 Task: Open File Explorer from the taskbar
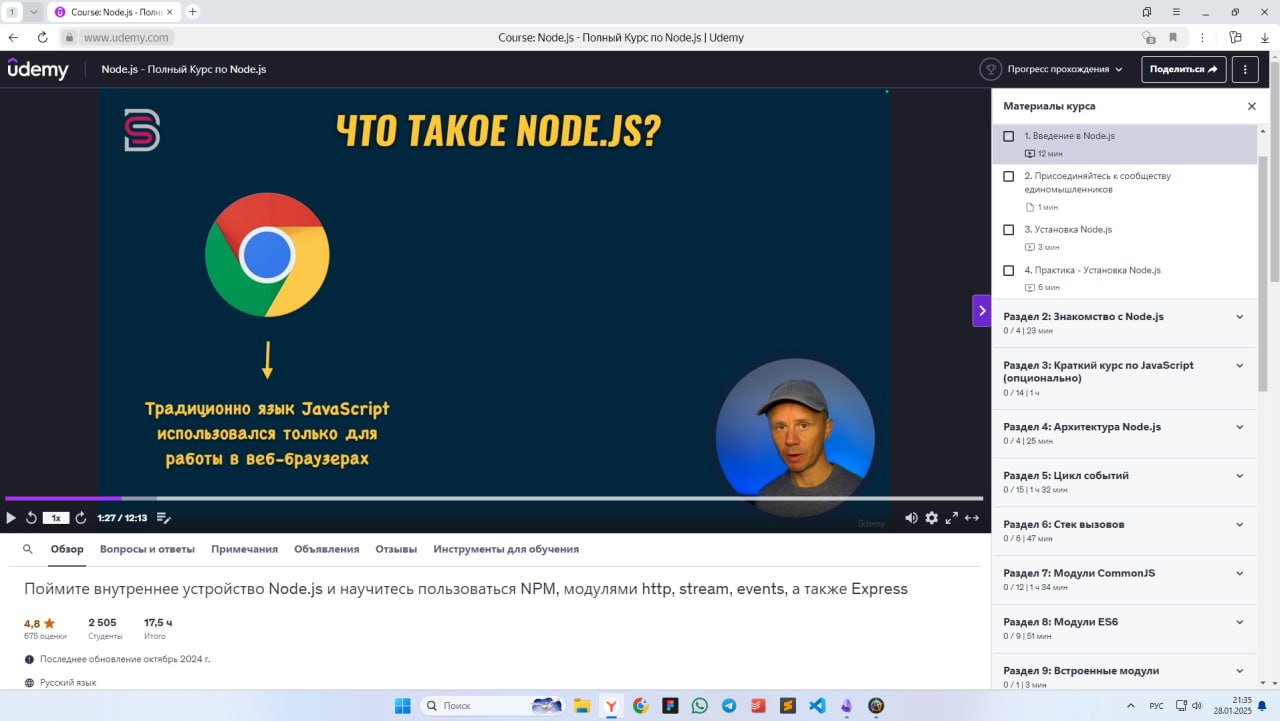(x=581, y=705)
